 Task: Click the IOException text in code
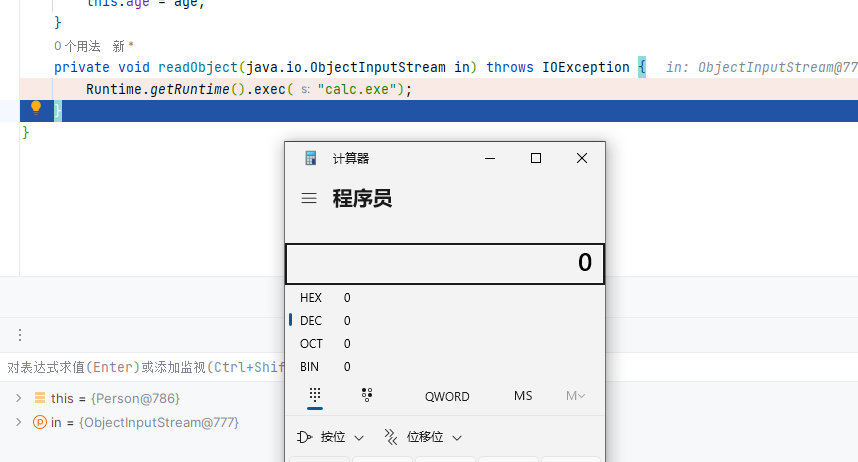click(585, 67)
